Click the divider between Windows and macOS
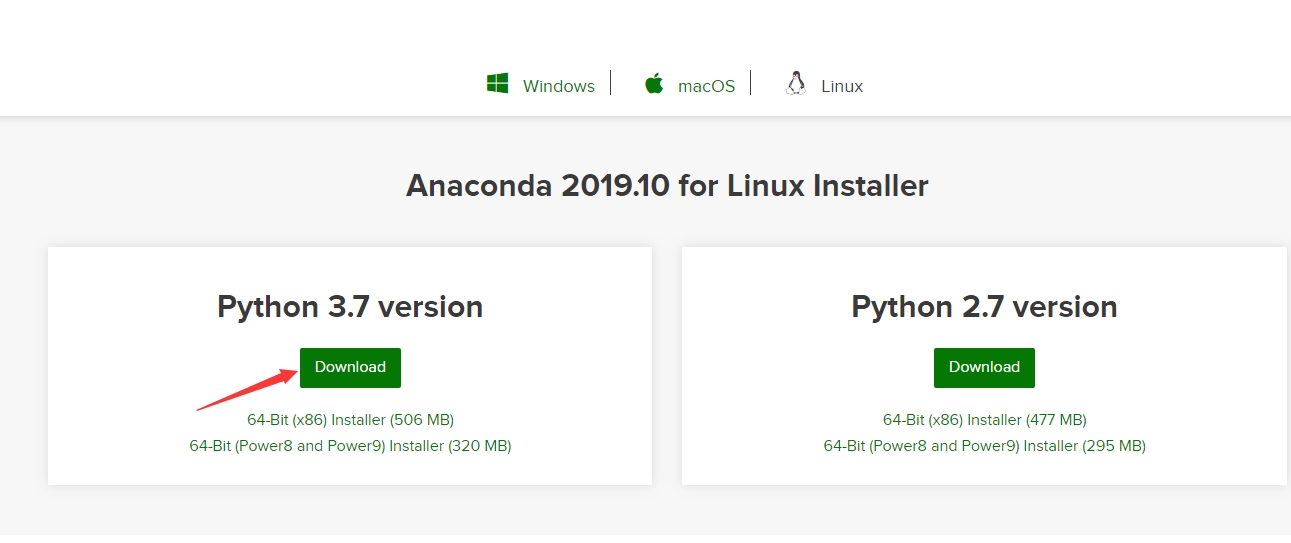Image resolution: width=1291 pixels, height=543 pixels. [611, 84]
